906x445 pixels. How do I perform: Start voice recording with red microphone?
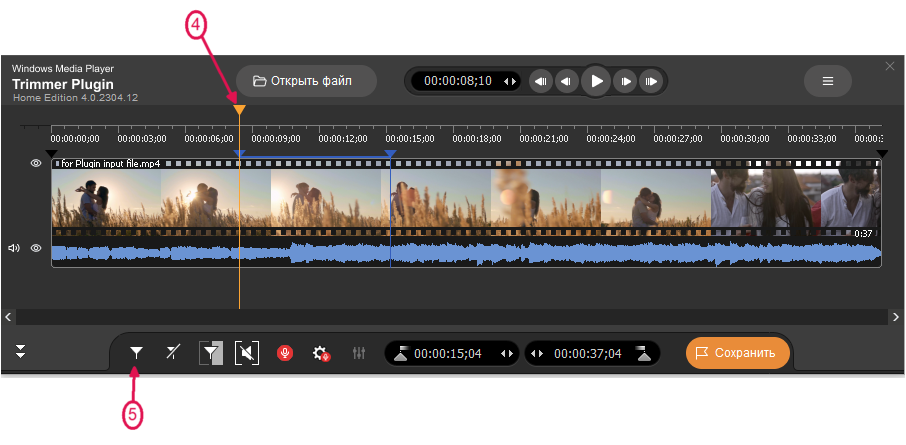[x=284, y=353]
